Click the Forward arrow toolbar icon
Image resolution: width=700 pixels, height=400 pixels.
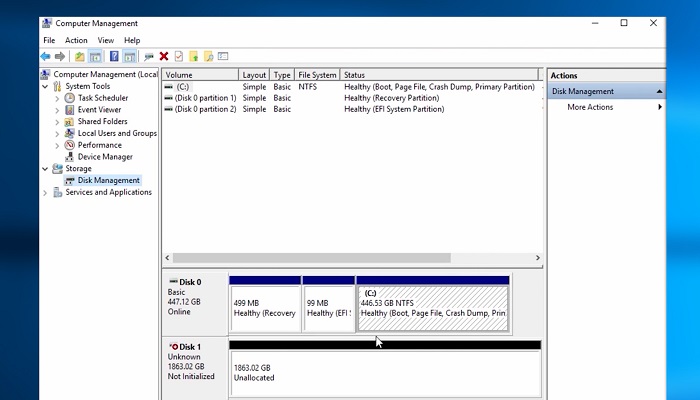pos(60,57)
